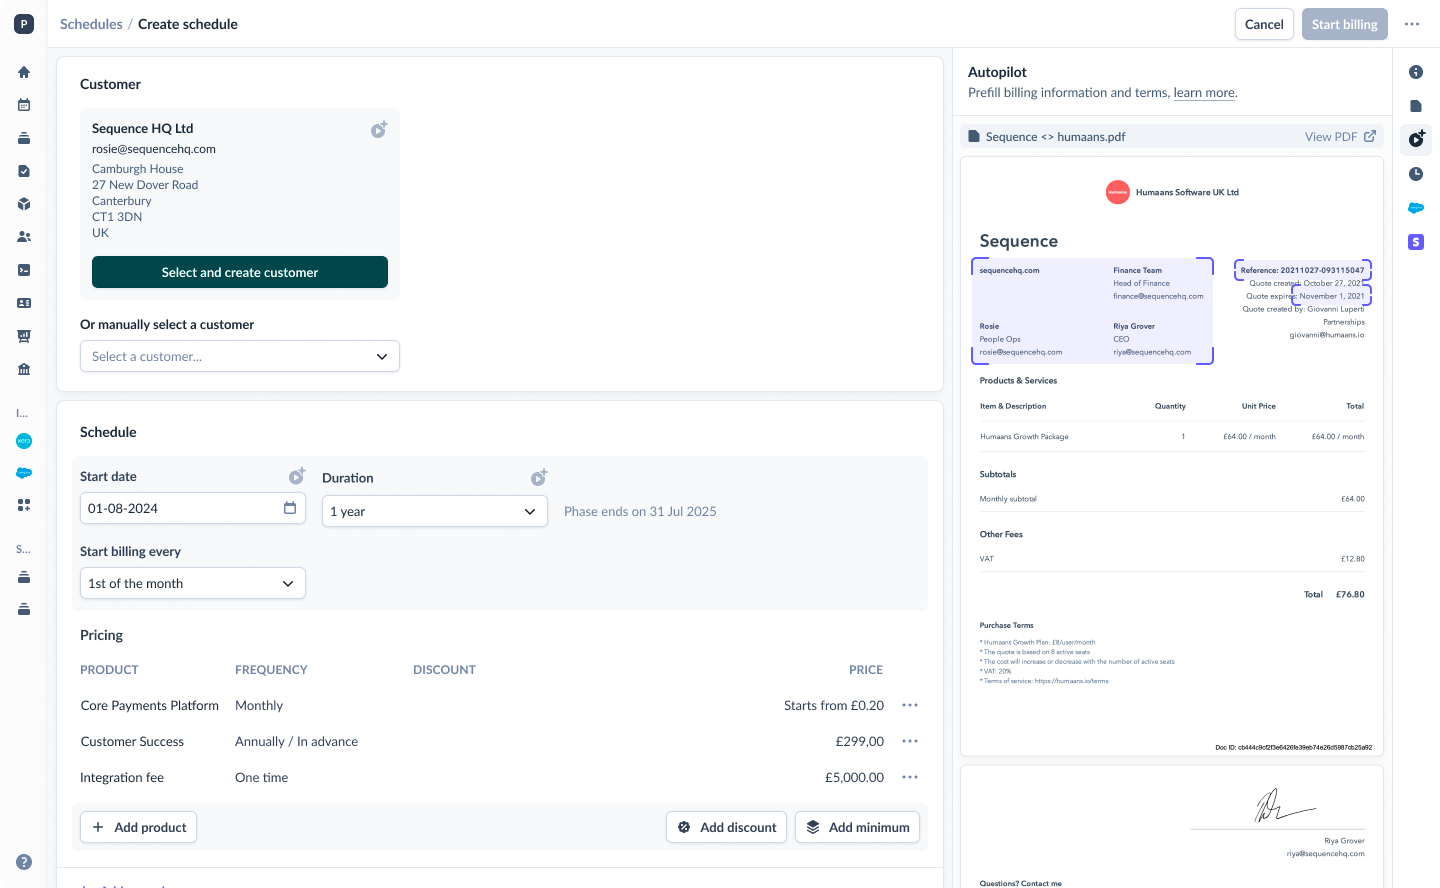Click the £5,000.00 price value
This screenshot has width=1440, height=888.
click(854, 777)
